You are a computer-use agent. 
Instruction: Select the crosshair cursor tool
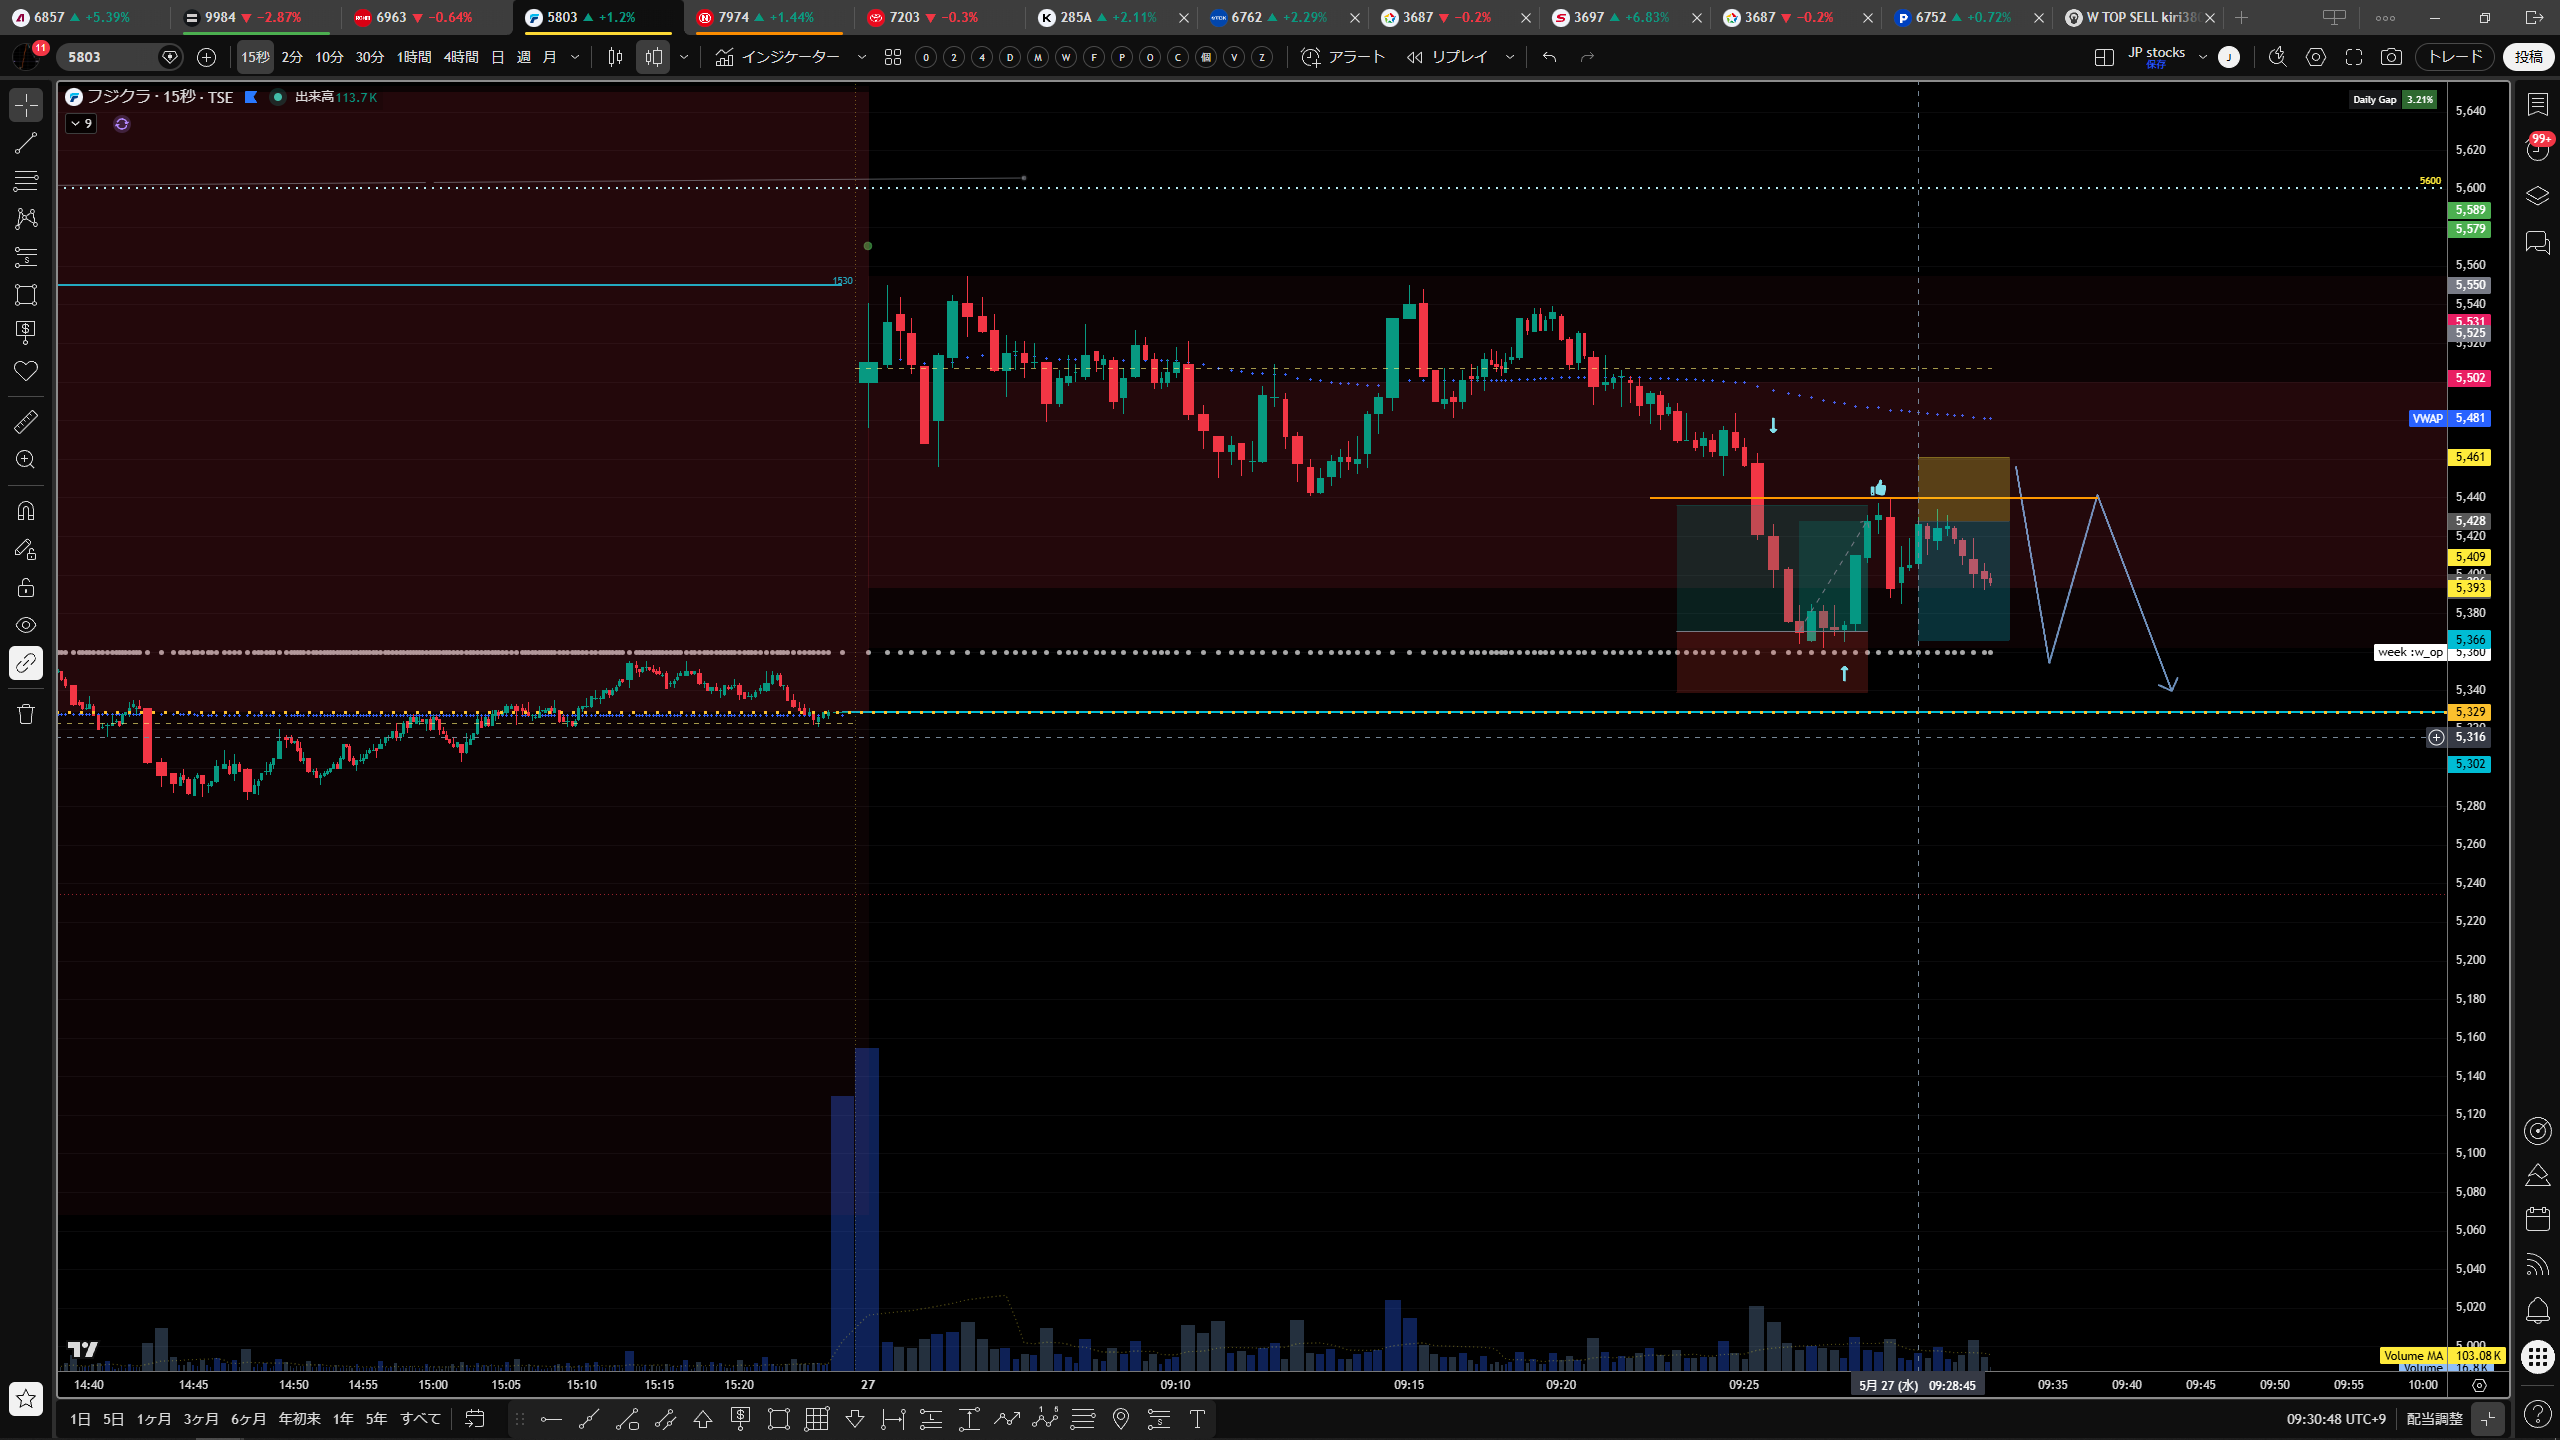26,104
